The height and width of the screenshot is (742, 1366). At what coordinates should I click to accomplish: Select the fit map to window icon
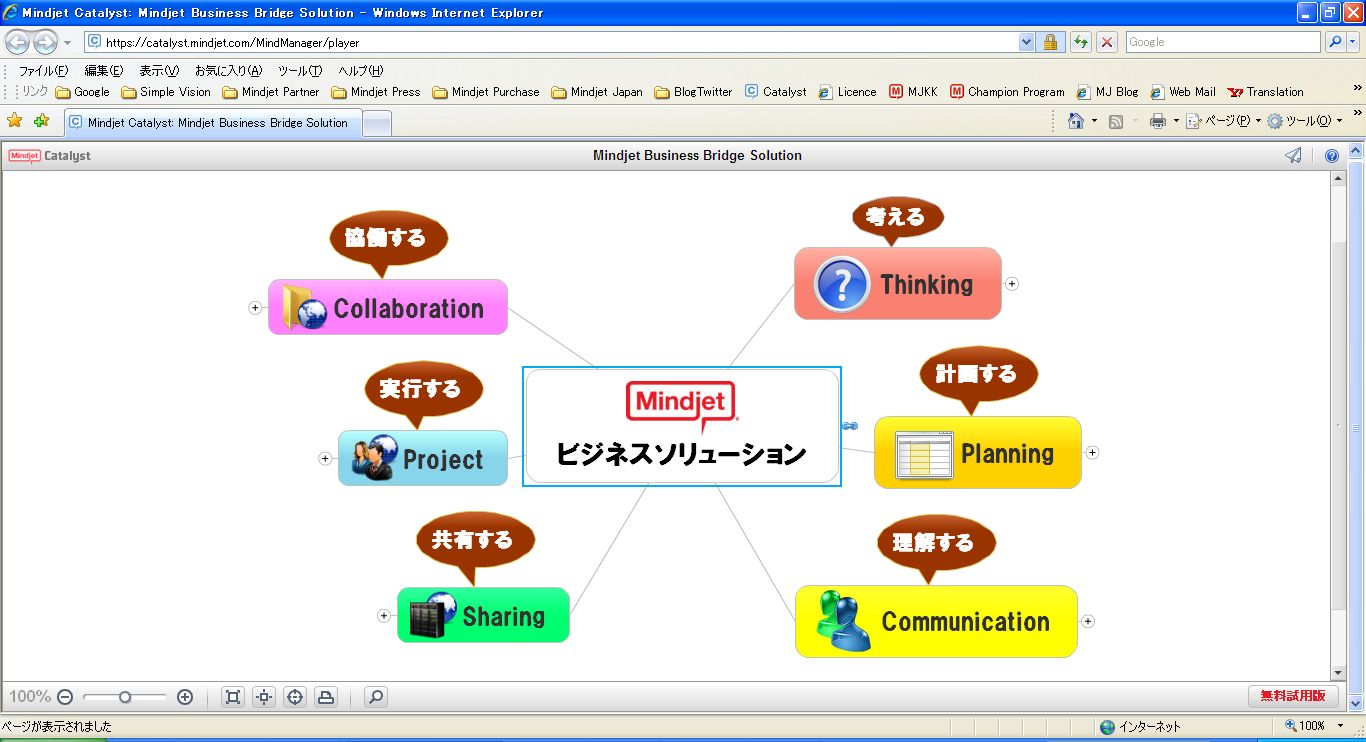point(232,697)
